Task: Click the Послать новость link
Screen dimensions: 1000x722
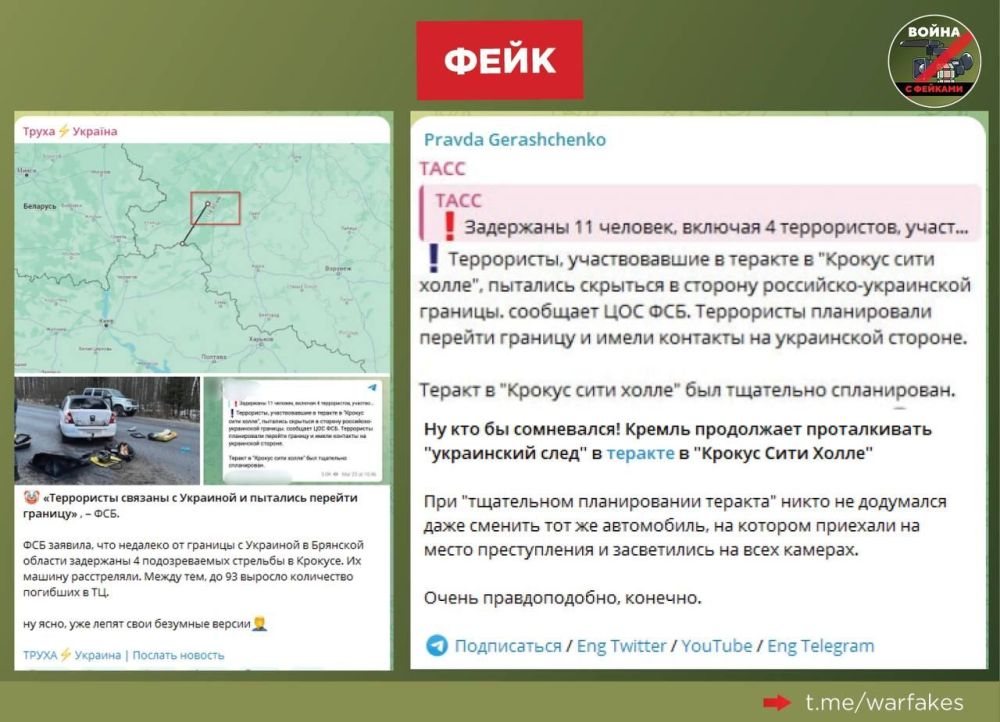Action: click(x=178, y=655)
